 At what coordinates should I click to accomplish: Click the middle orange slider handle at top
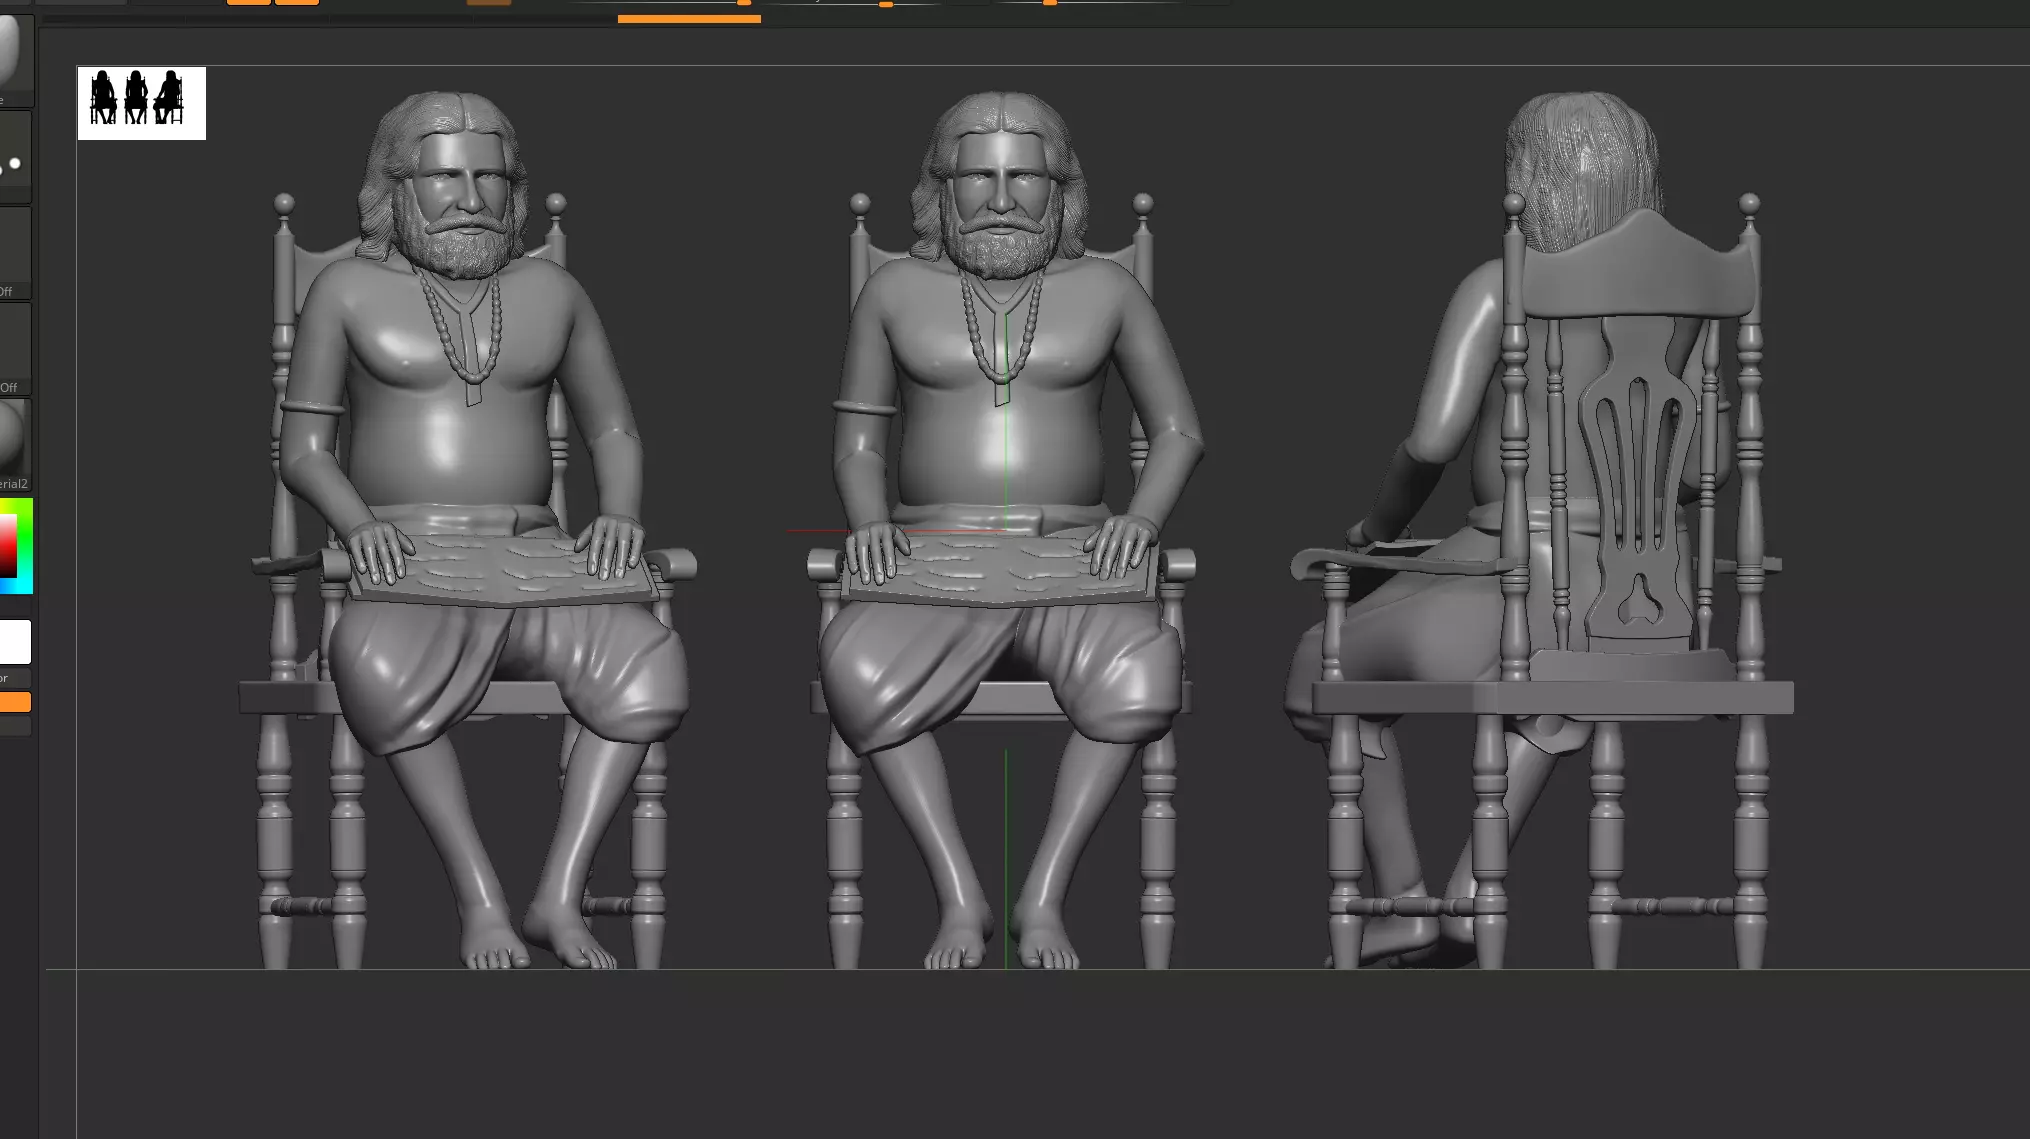(x=886, y=4)
